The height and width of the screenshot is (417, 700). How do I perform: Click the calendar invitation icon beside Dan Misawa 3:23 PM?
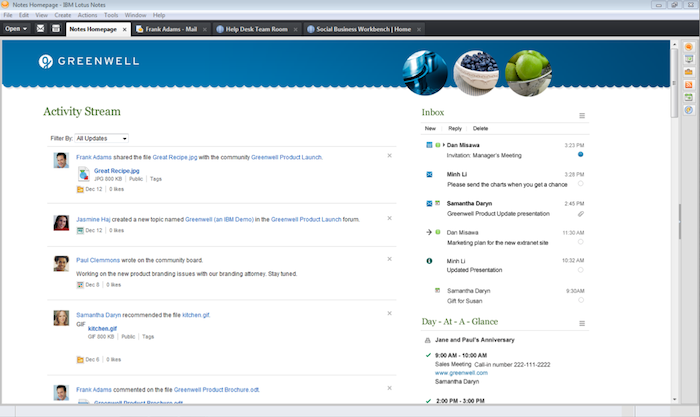429,145
